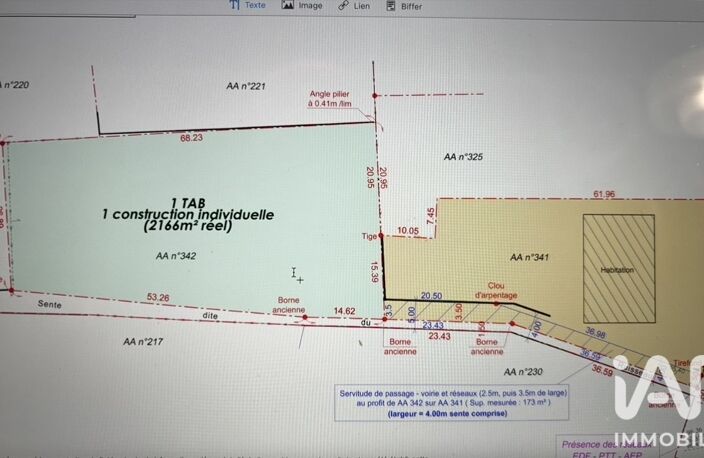Click the blue 20.50 dimension

[431, 295]
